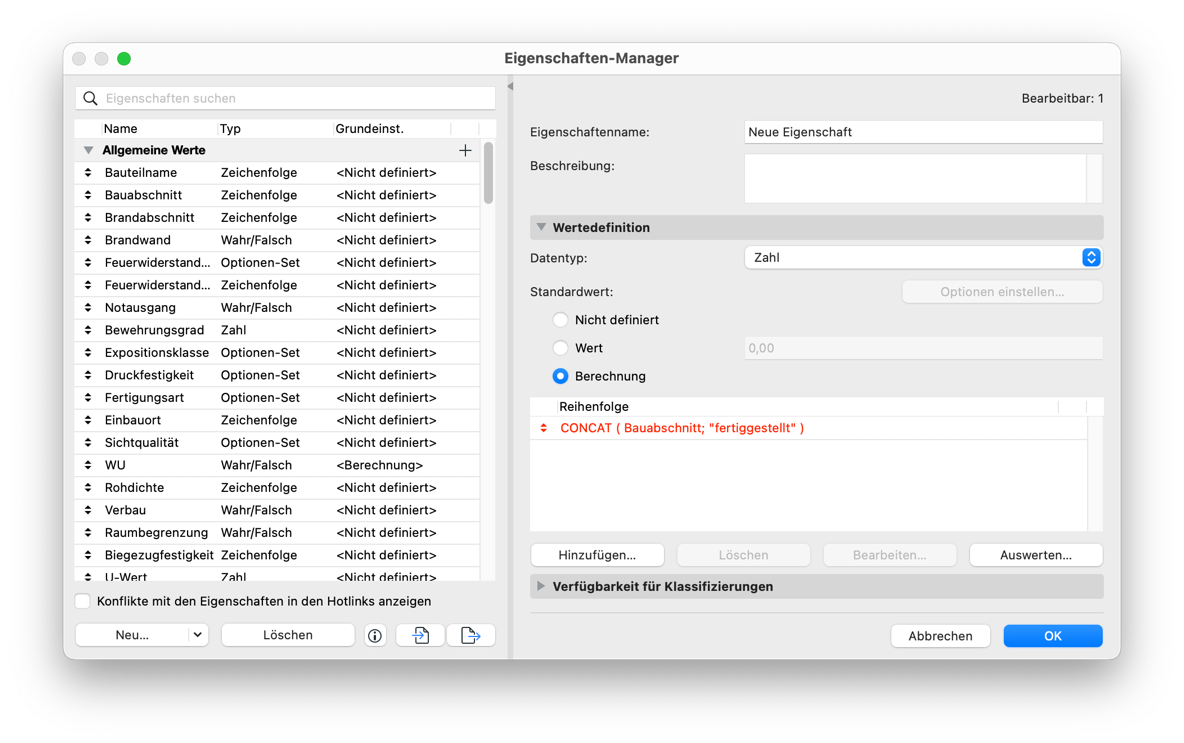1184x743 pixels.
Task: Click the Reihenfolge column header
Action: (x=594, y=407)
